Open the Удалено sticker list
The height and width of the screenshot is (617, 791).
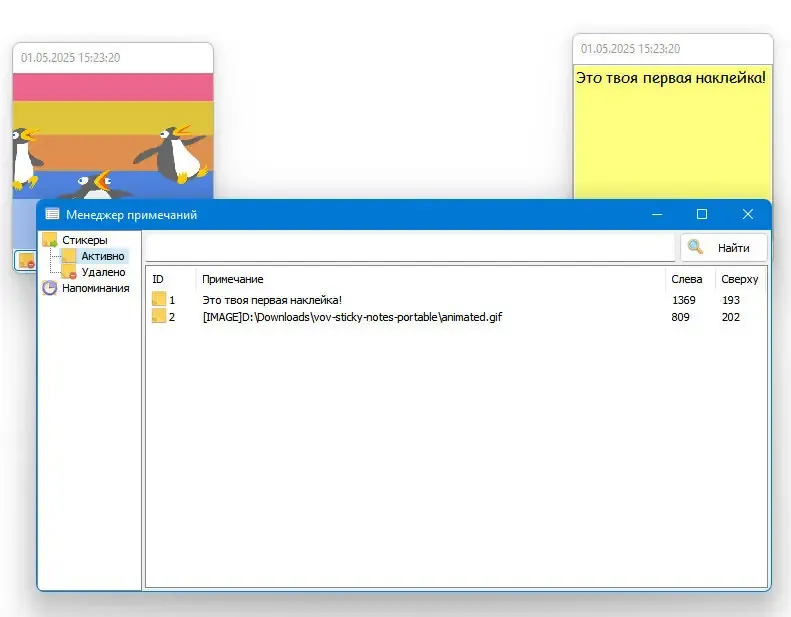tap(103, 272)
